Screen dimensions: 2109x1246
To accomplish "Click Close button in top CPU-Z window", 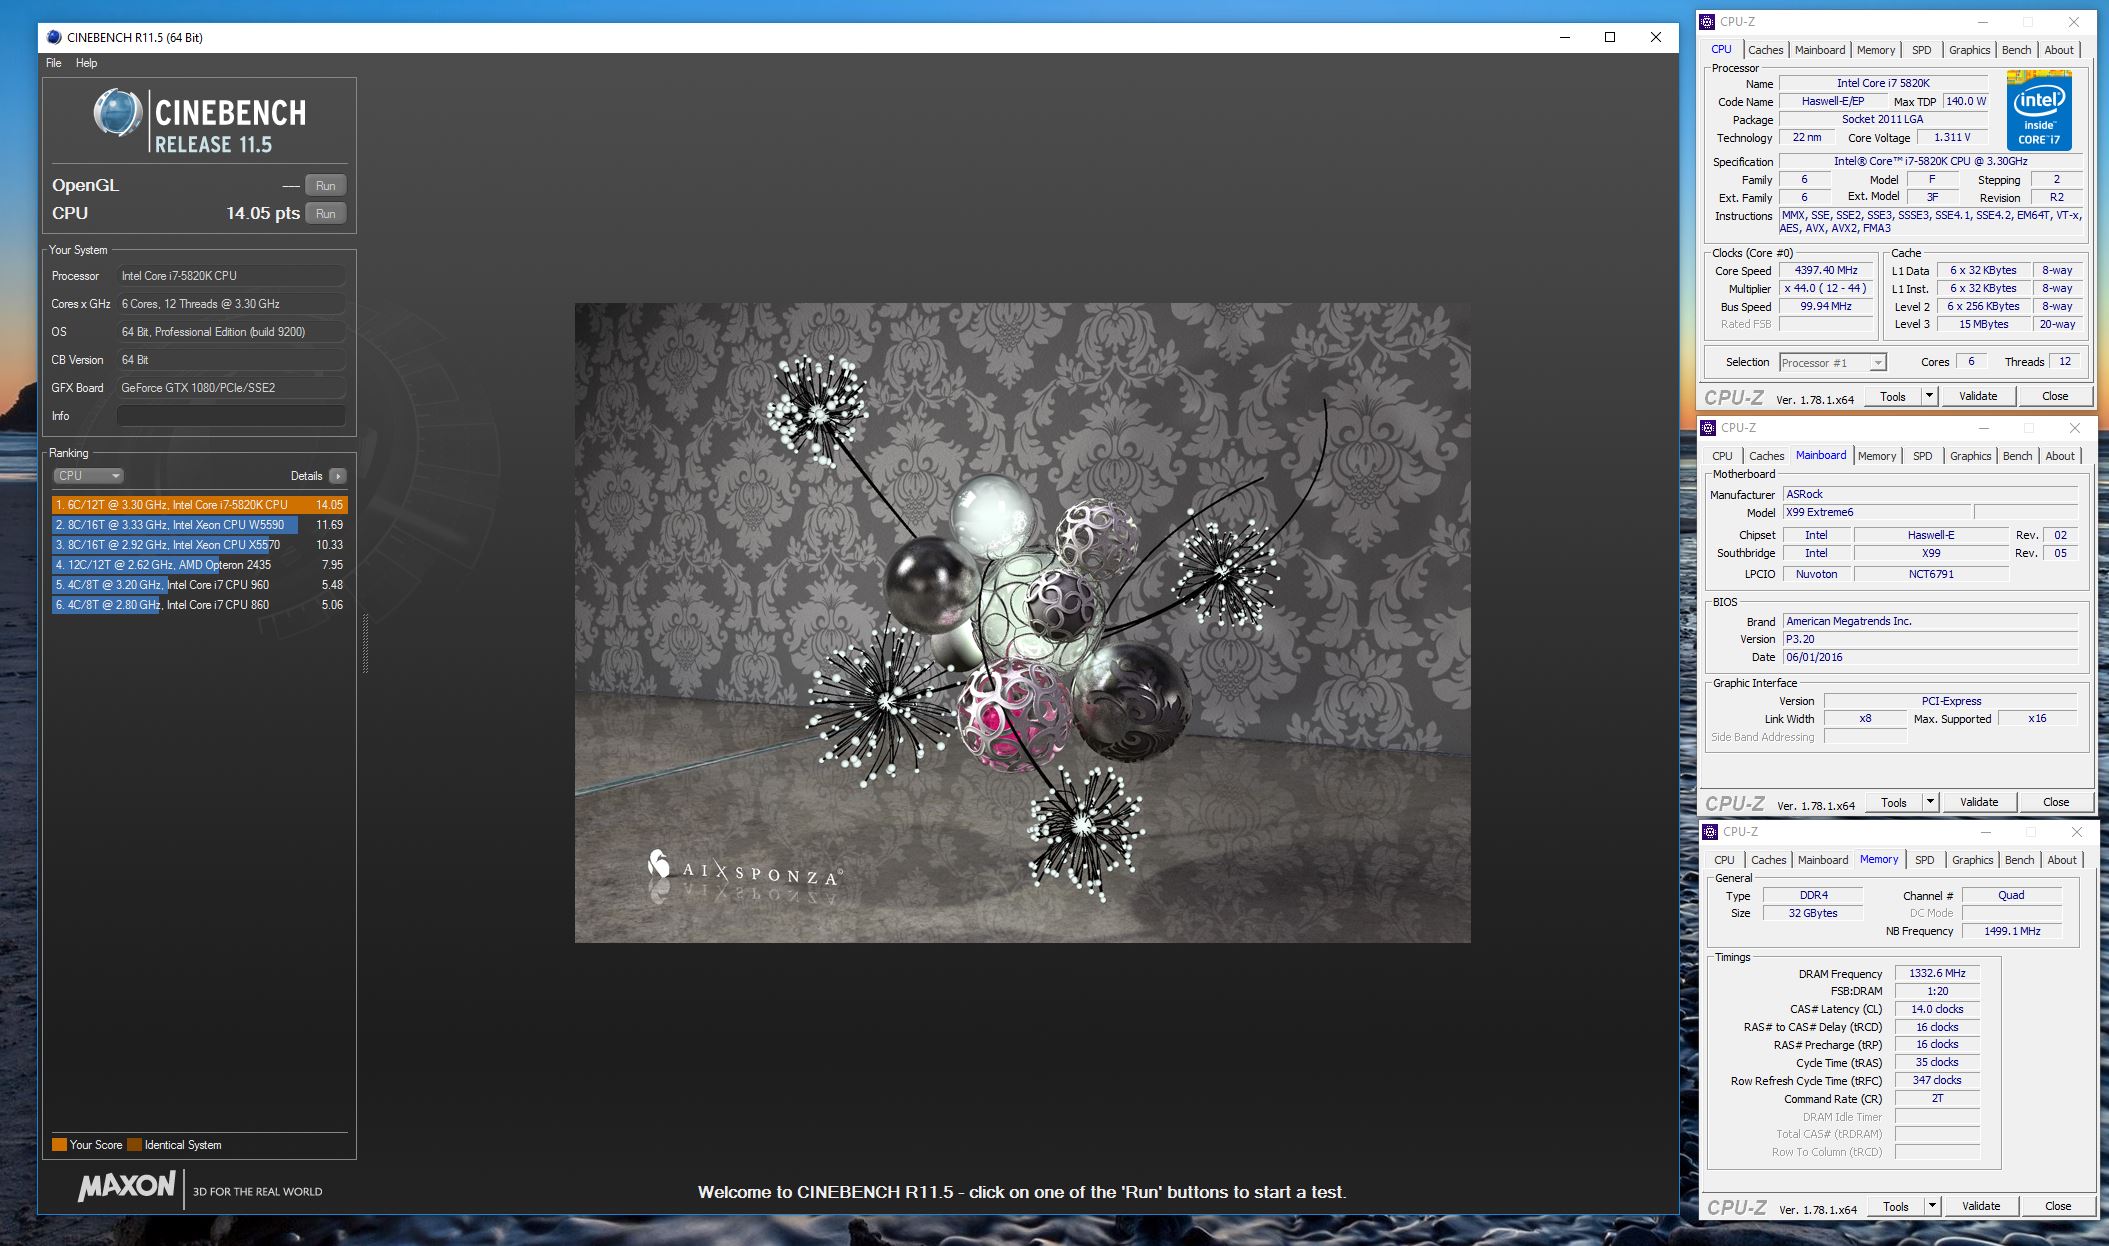I will (x=2054, y=397).
